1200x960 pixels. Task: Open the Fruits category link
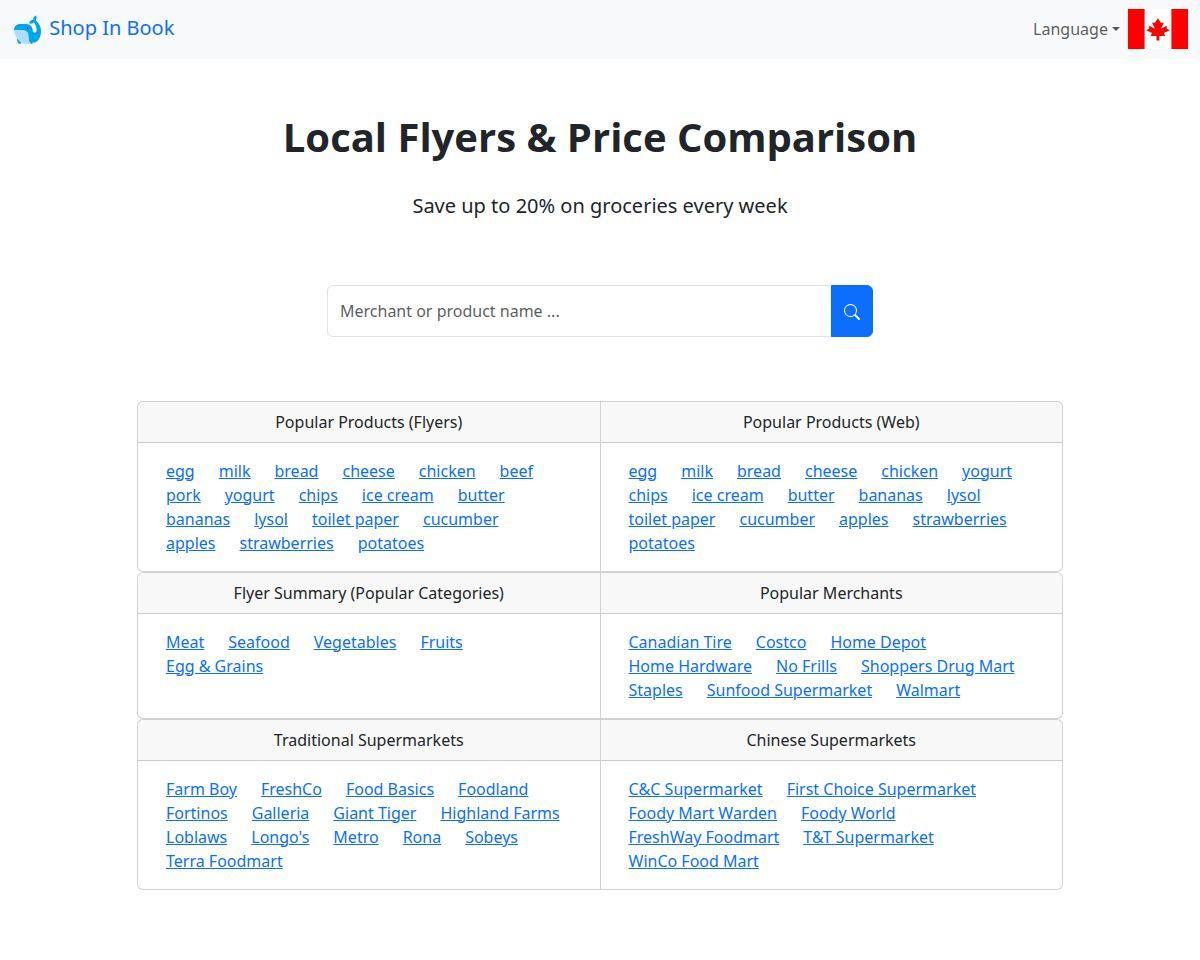(x=441, y=642)
